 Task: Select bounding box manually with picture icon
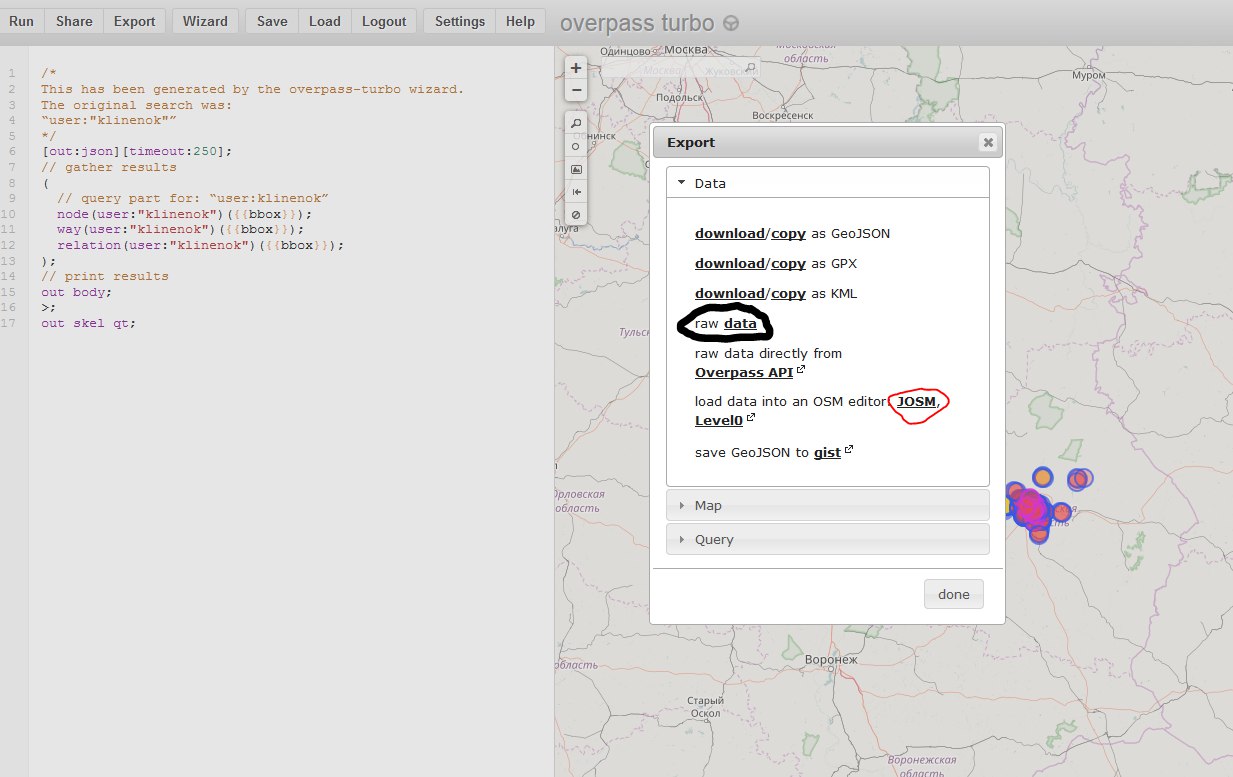pos(576,169)
